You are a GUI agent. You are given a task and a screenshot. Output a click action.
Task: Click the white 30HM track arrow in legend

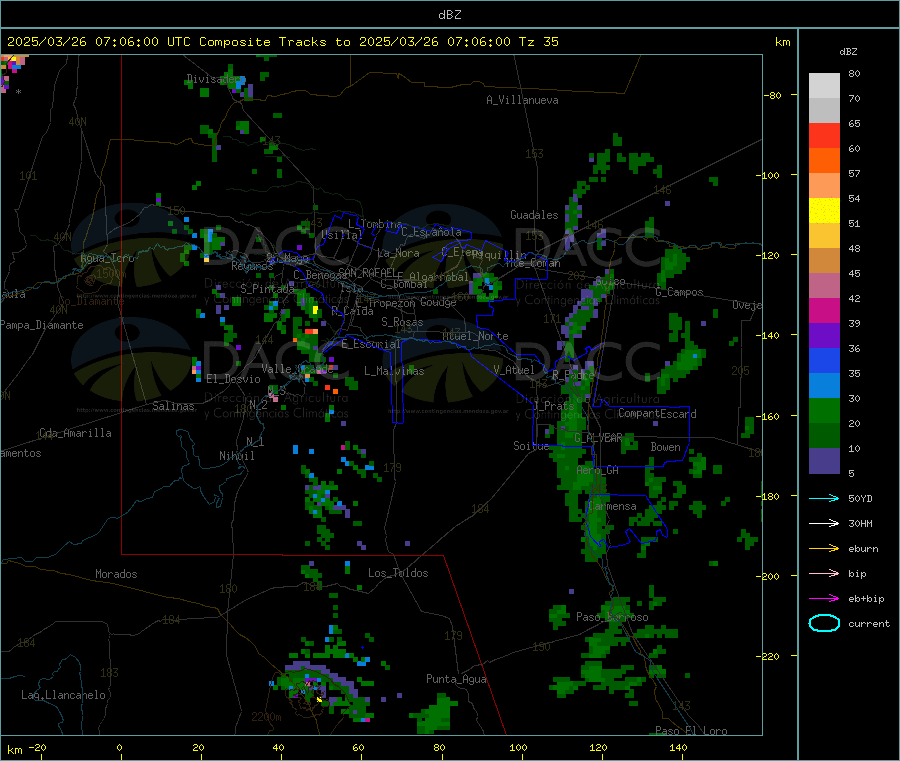point(824,523)
